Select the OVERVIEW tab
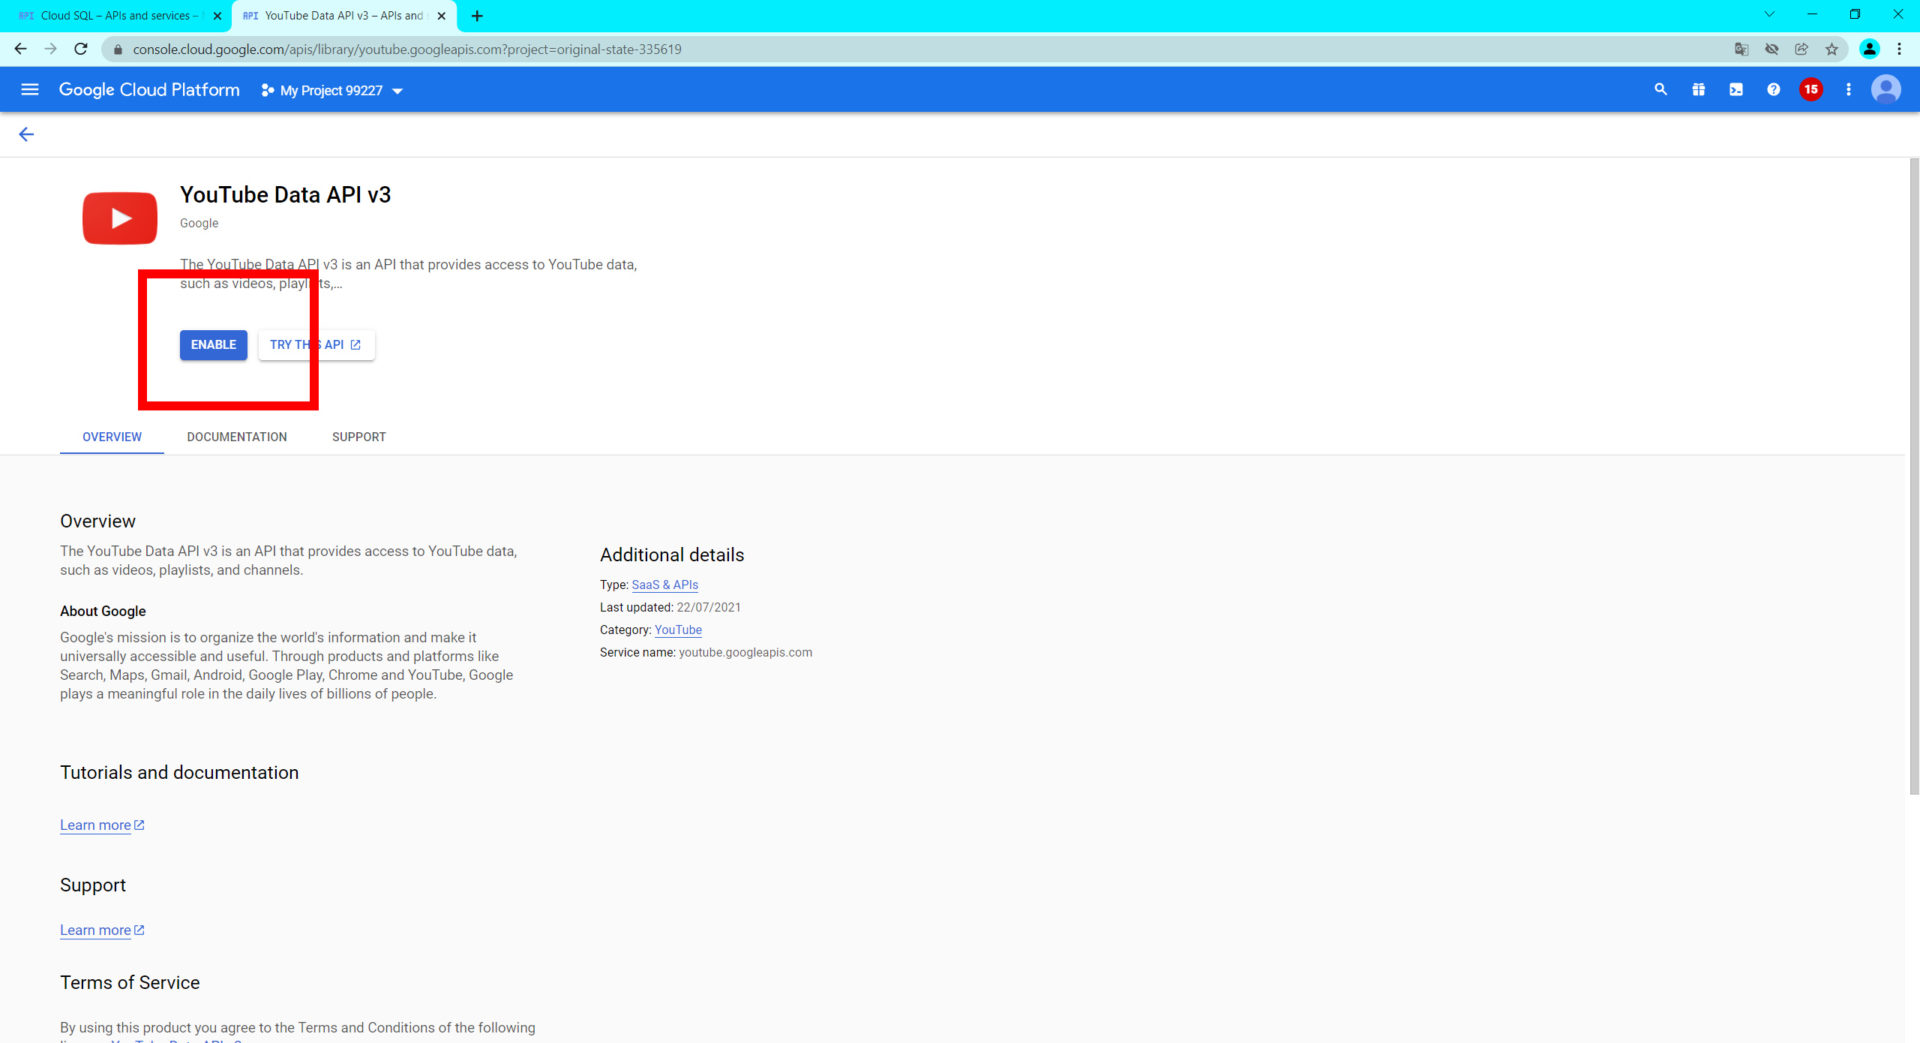 (x=112, y=437)
